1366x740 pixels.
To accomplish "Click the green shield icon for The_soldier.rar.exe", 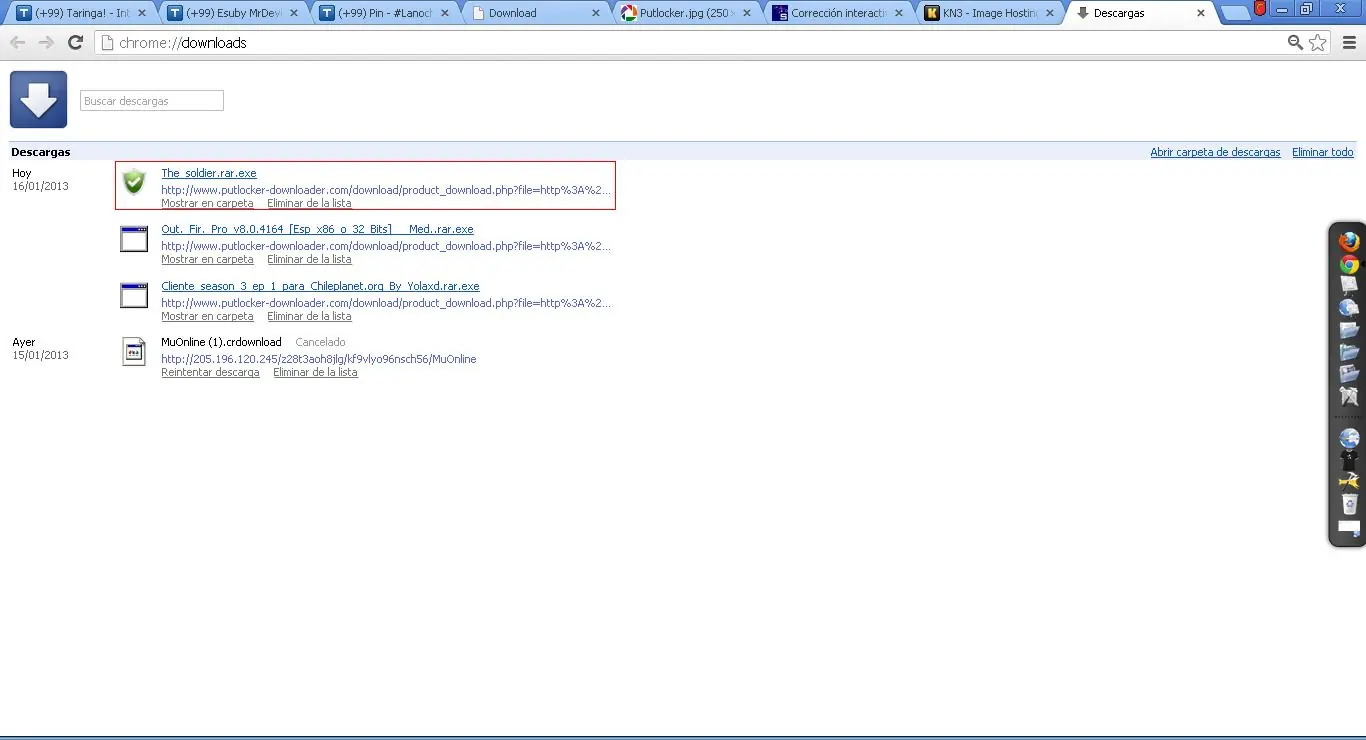I will coord(133,182).
